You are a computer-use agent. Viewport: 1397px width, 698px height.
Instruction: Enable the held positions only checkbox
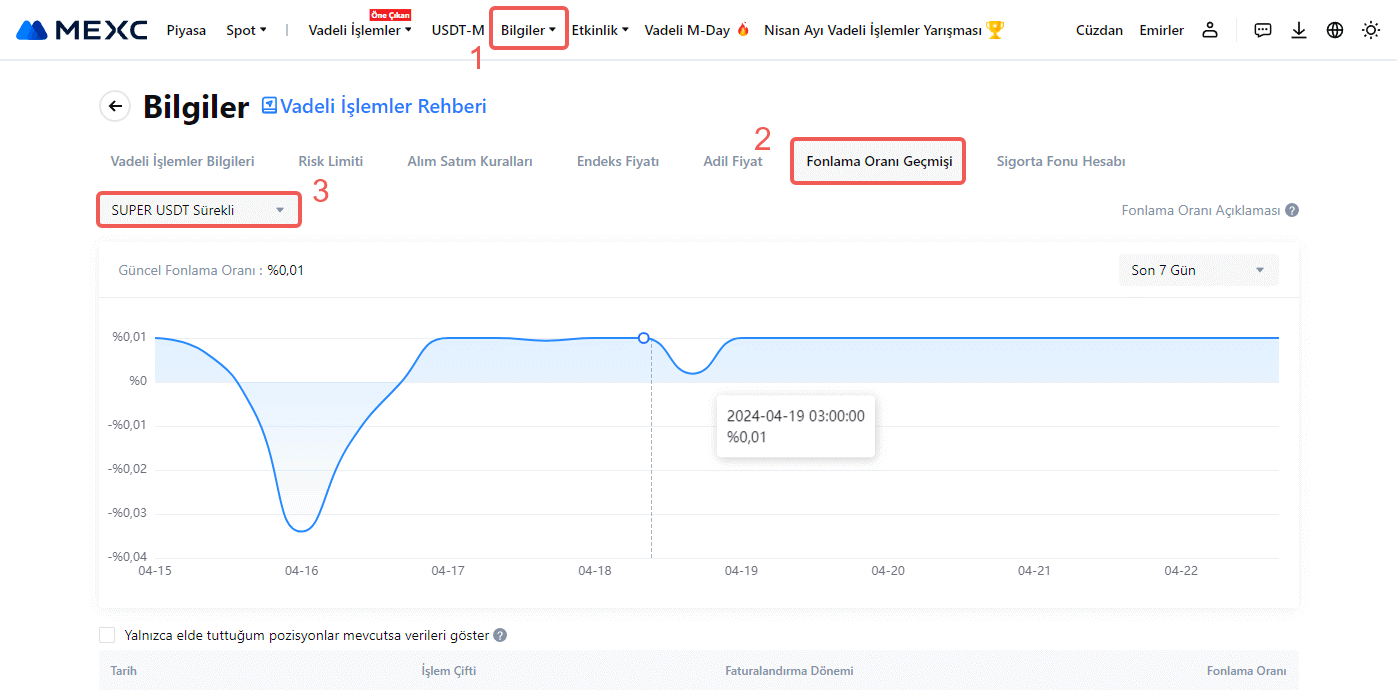tap(108, 635)
